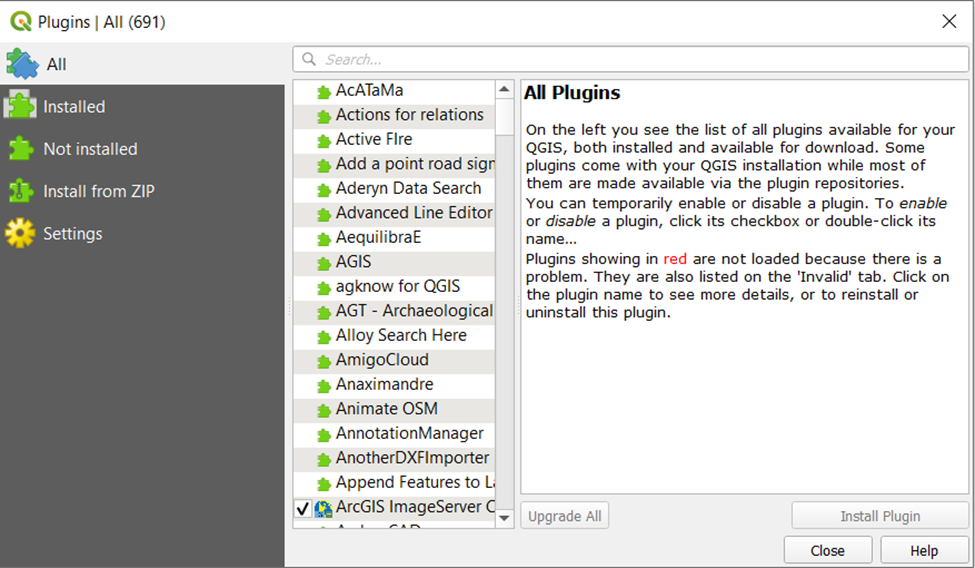
Task: Close the Plugins dialog window
Action: pyautogui.click(x=949, y=21)
